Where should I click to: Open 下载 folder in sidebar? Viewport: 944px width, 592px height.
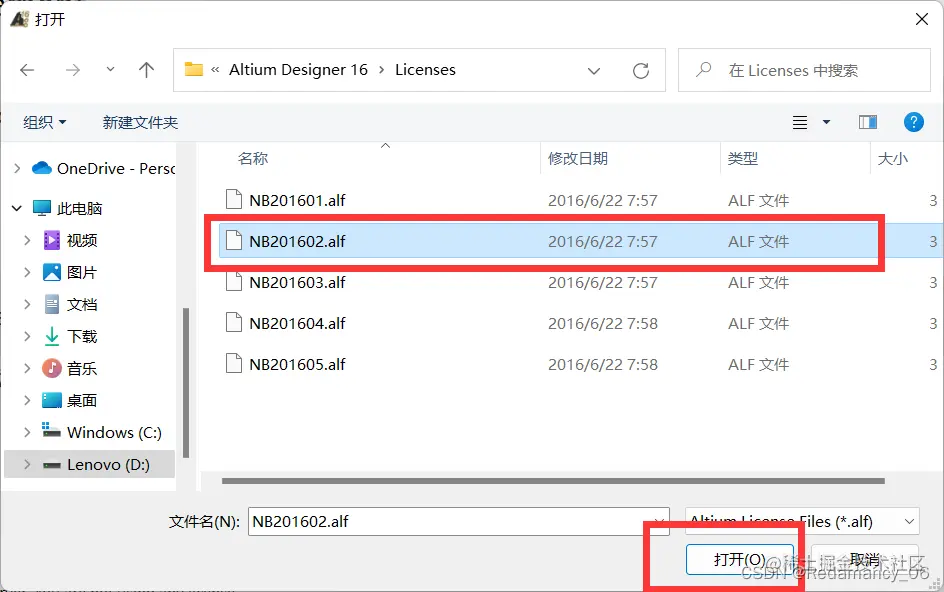pyautogui.click(x=71, y=336)
